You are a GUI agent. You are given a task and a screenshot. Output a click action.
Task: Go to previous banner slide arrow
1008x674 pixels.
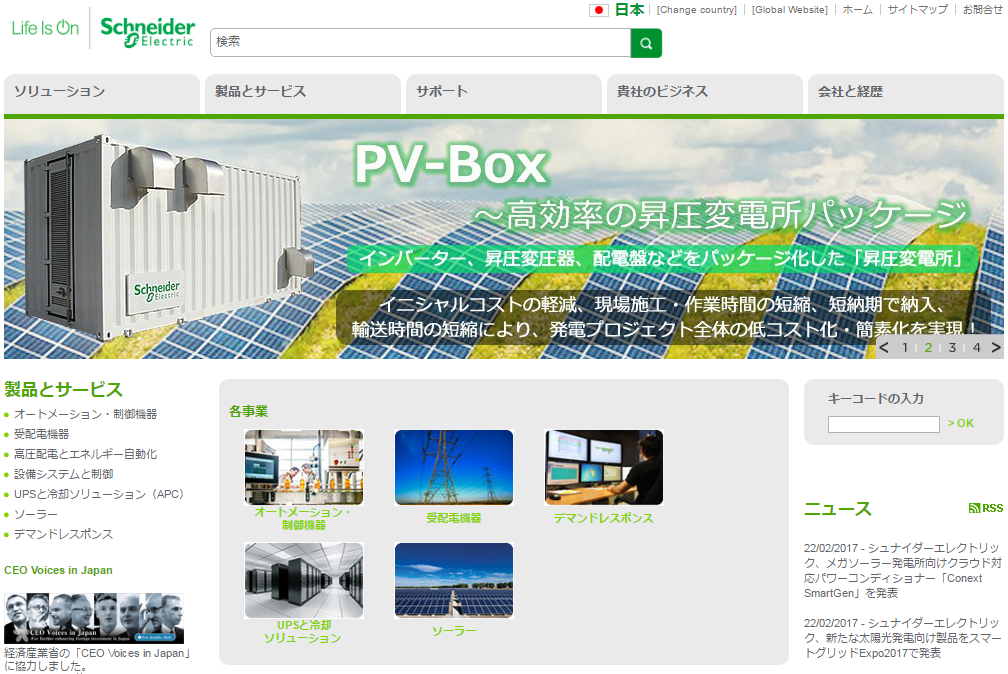[885, 348]
